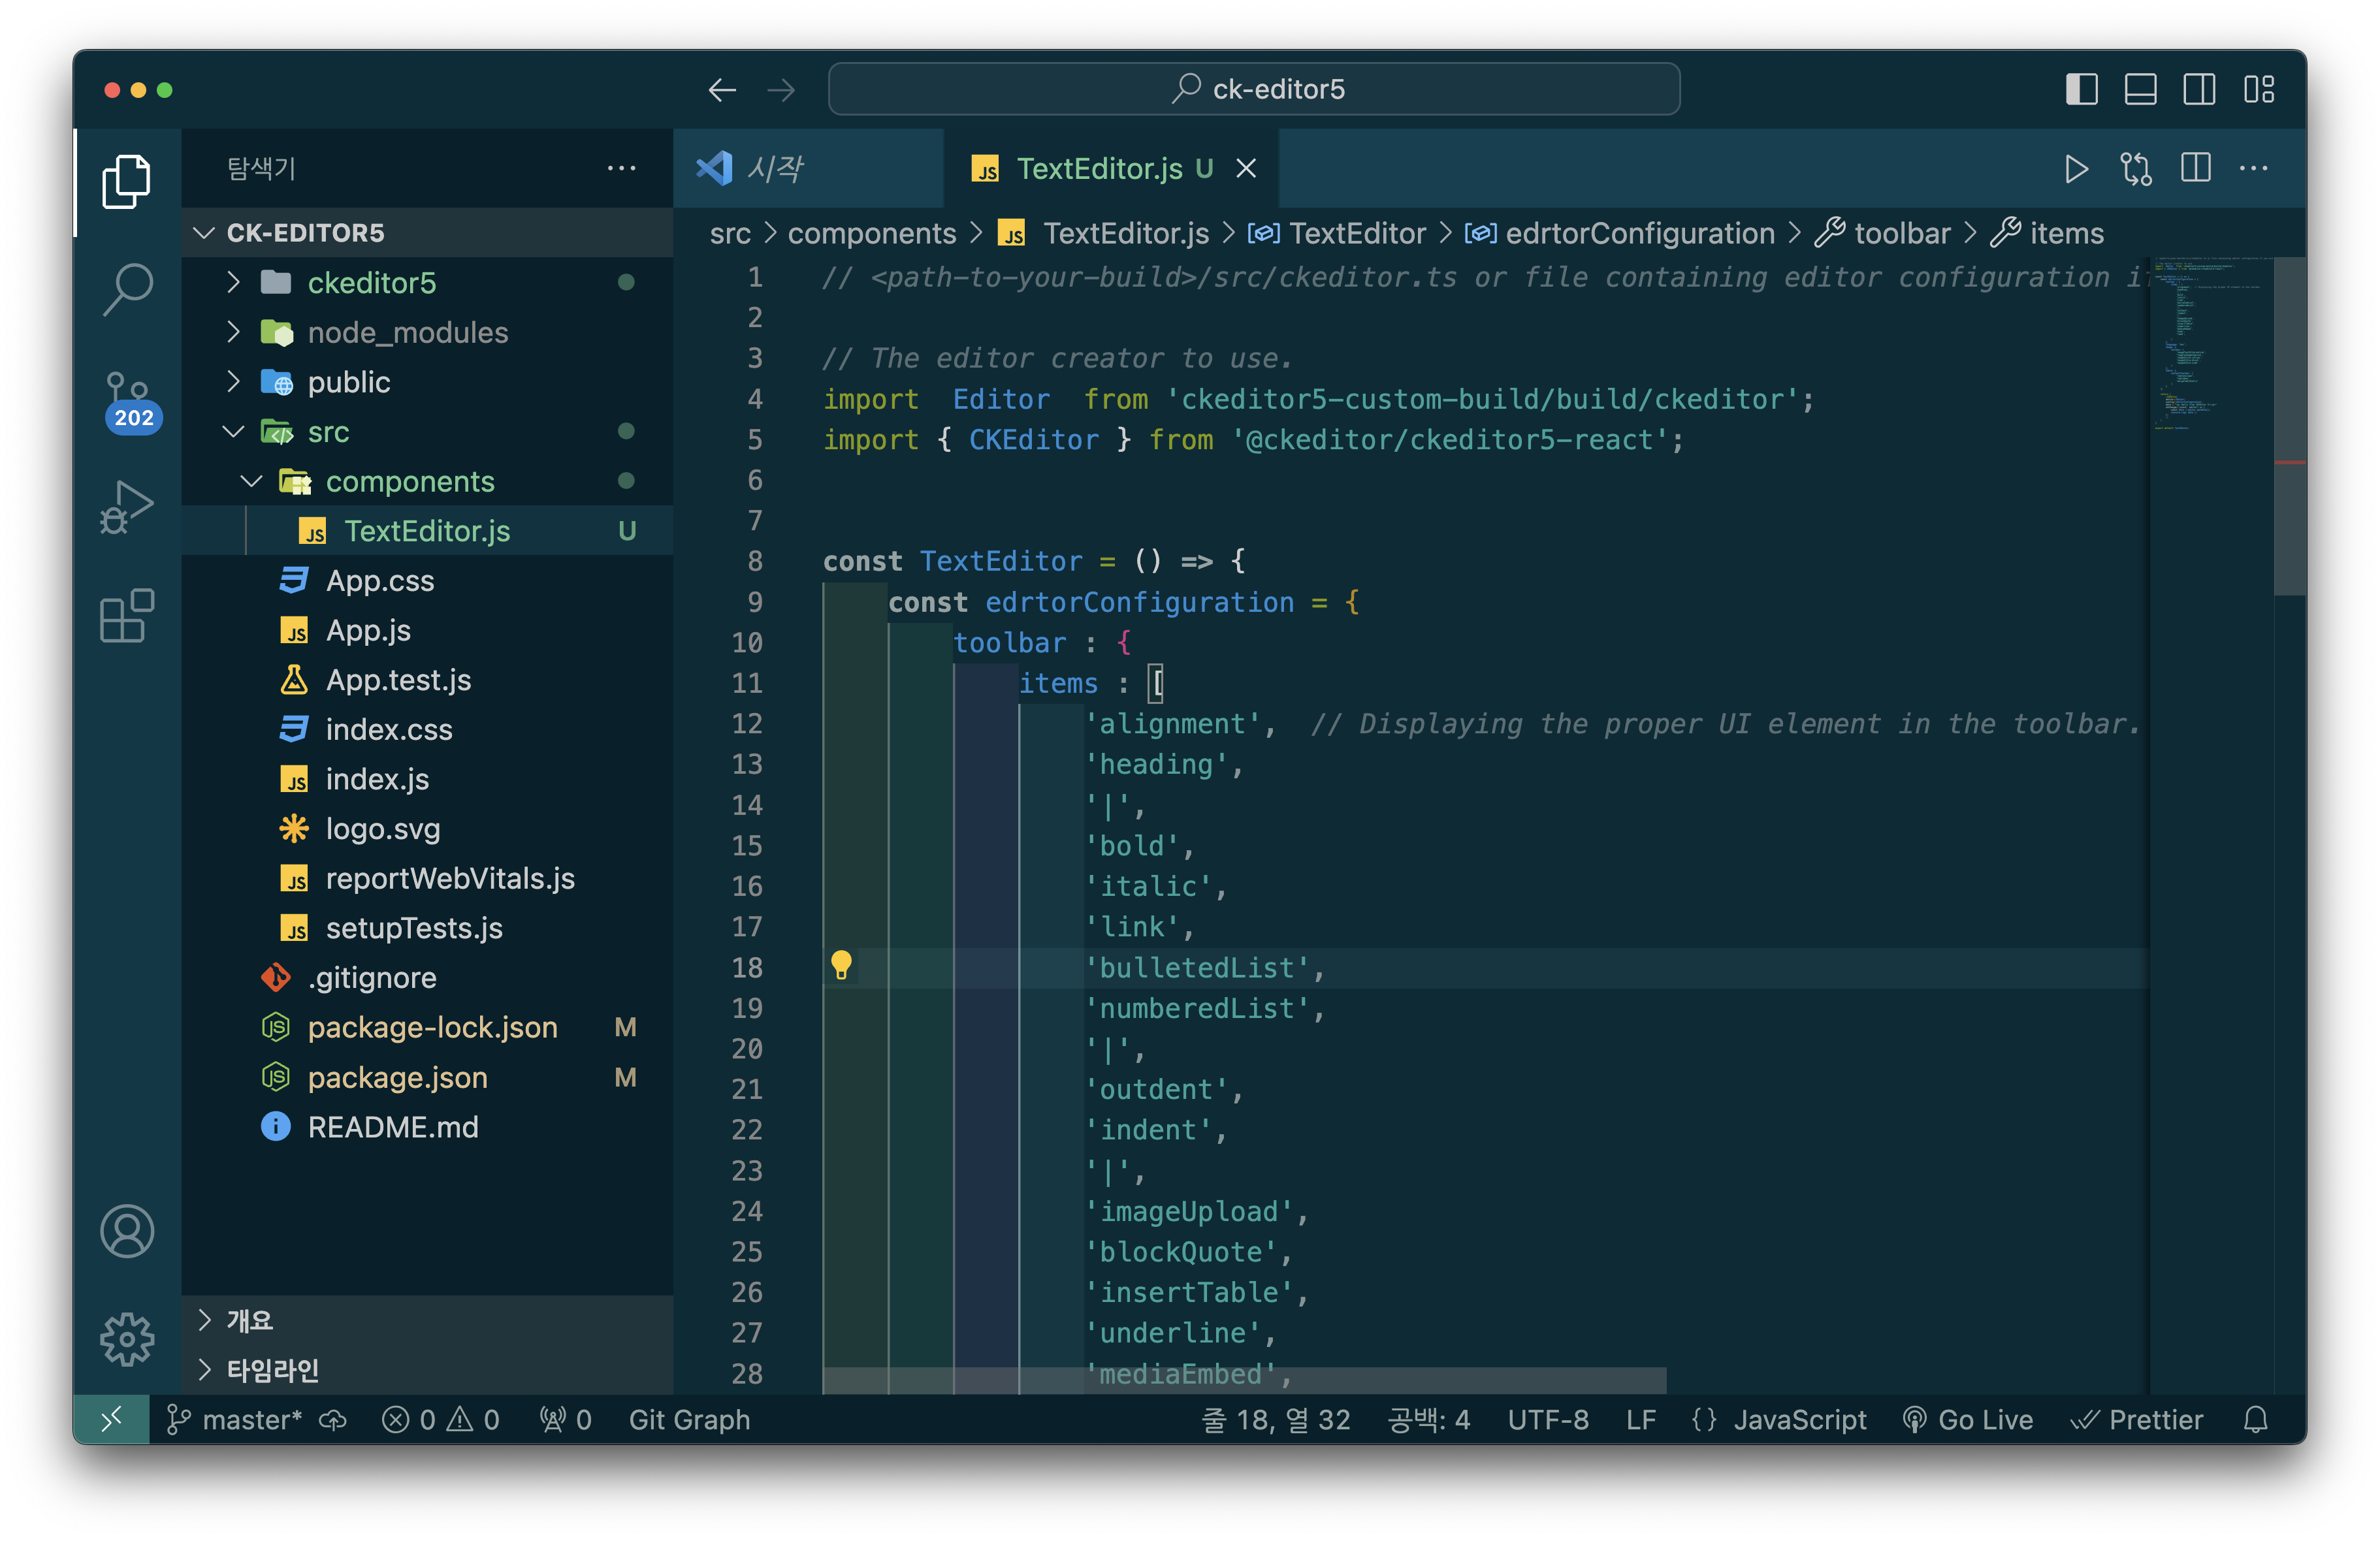Viewport: 2380px width, 1541px height.
Task: Click the lightbulb code action icon
Action: coord(841,965)
